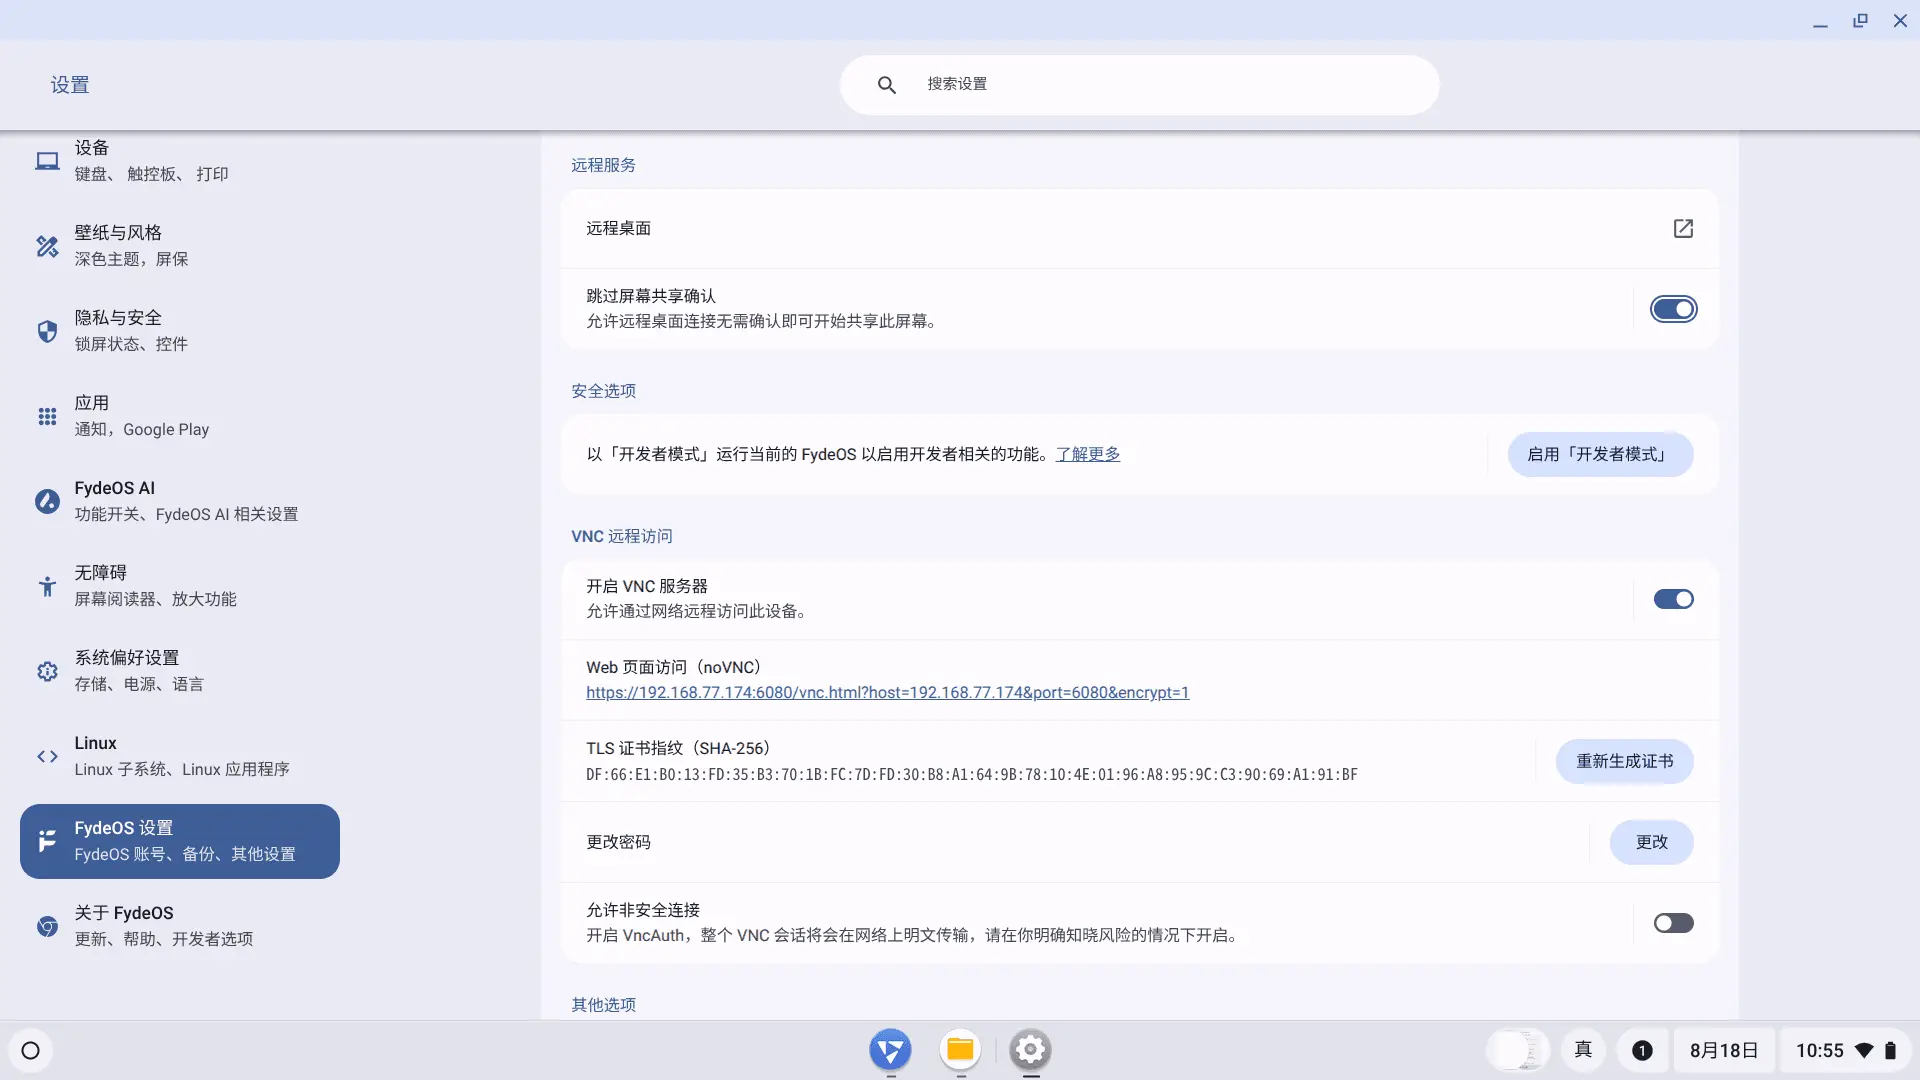The image size is (1920, 1080).
Task: Open the 远程桌面 row
Action: (x=1140, y=229)
